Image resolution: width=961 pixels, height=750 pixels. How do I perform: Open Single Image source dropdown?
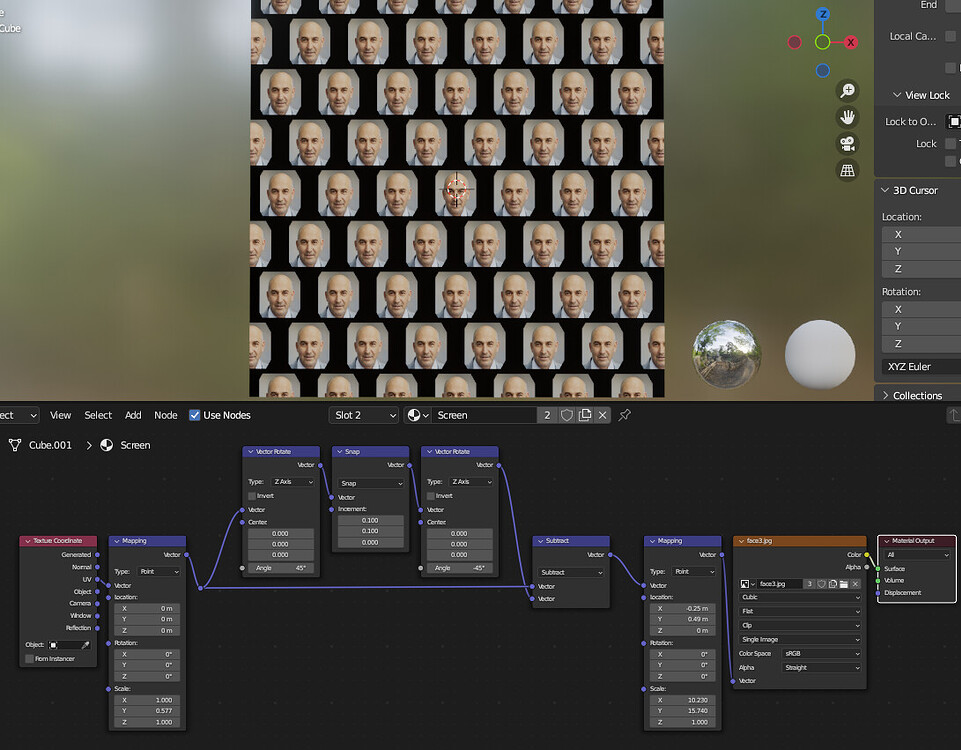tap(799, 640)
